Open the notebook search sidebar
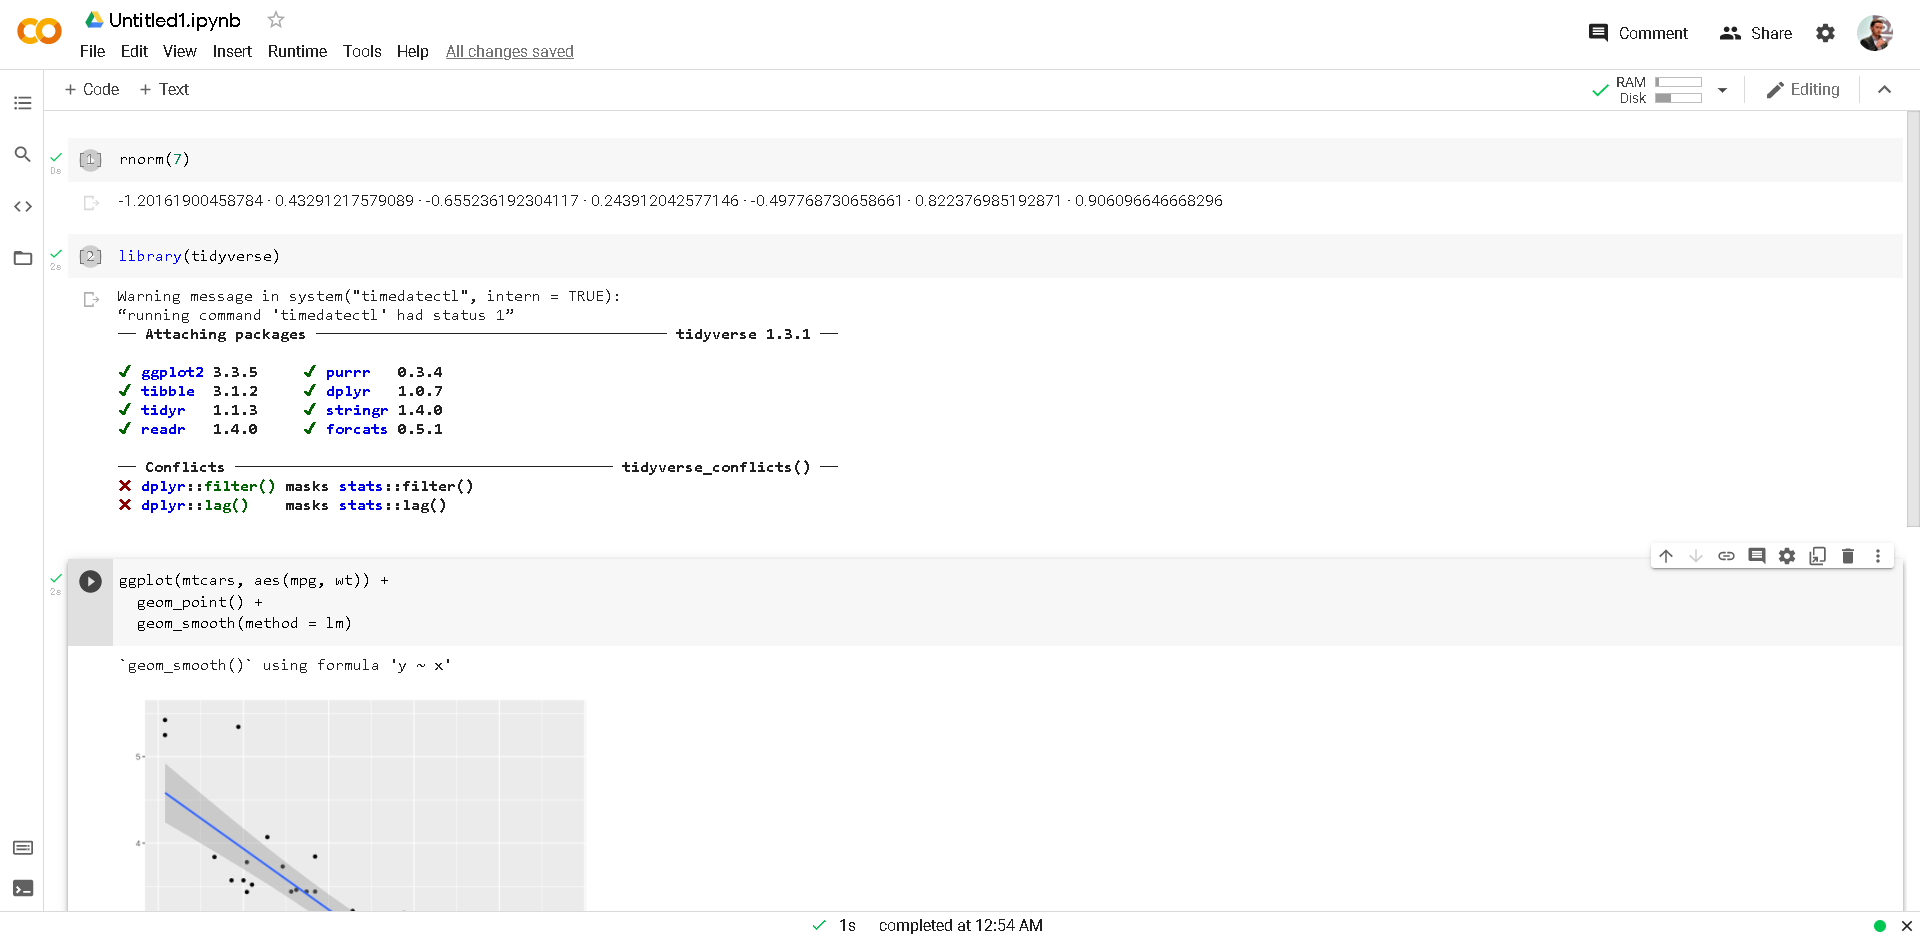This screenshot has height=936, width=1920. click(22, 154)
